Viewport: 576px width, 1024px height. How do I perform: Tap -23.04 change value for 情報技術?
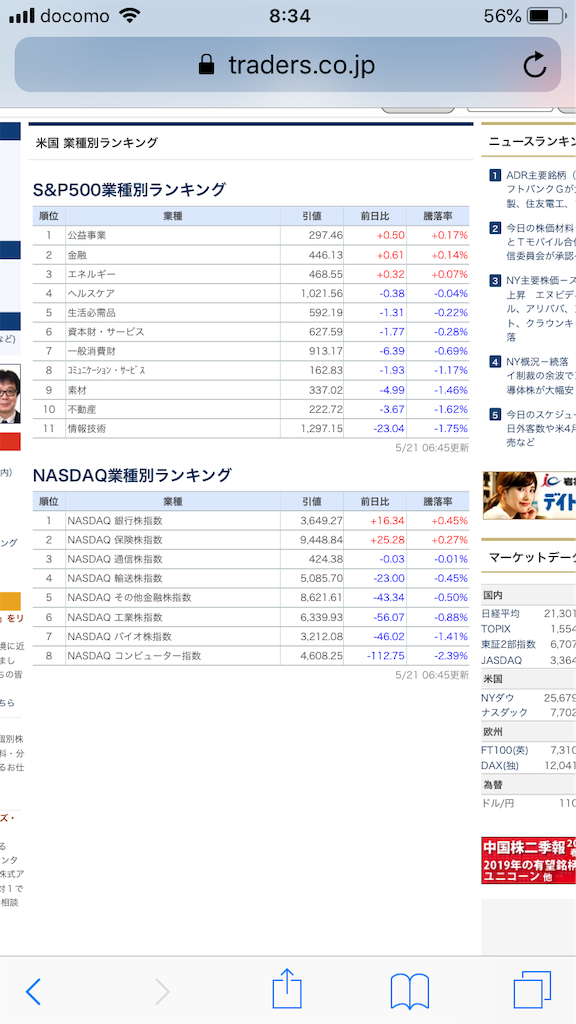389,428
